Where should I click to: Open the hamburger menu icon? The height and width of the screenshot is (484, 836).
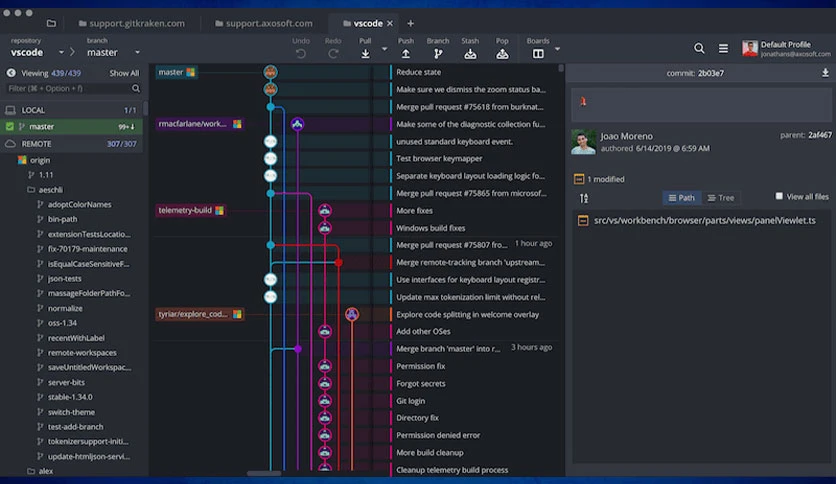(723, 49)
